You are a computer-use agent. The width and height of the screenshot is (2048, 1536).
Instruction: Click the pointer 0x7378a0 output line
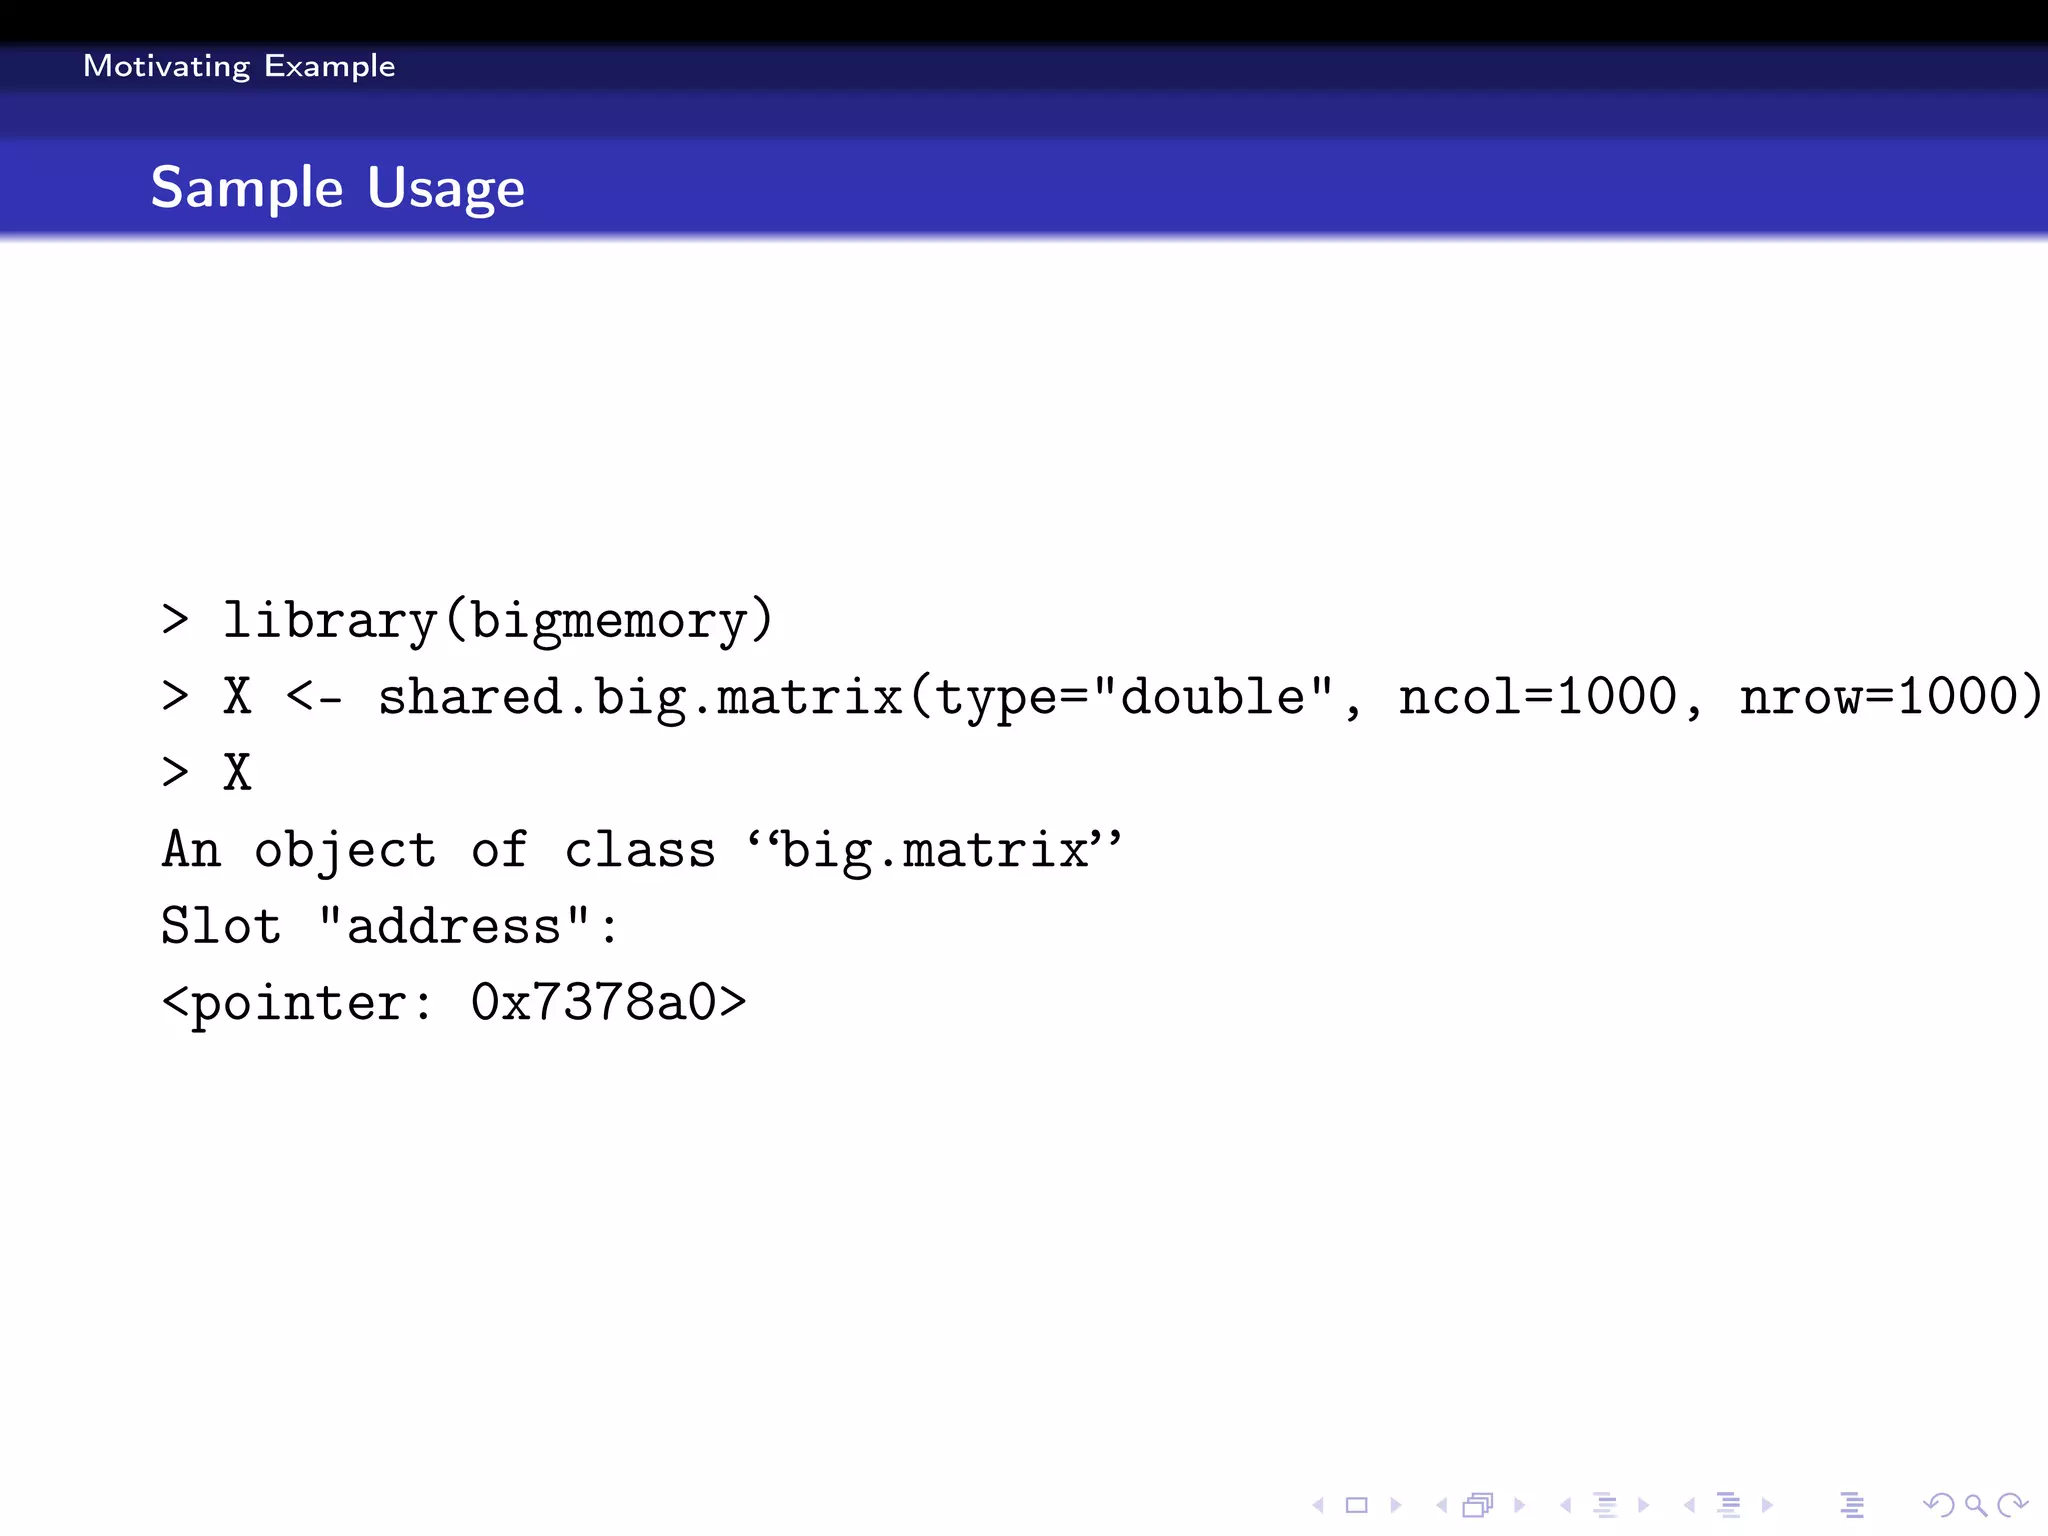[x=454, y=1003]
